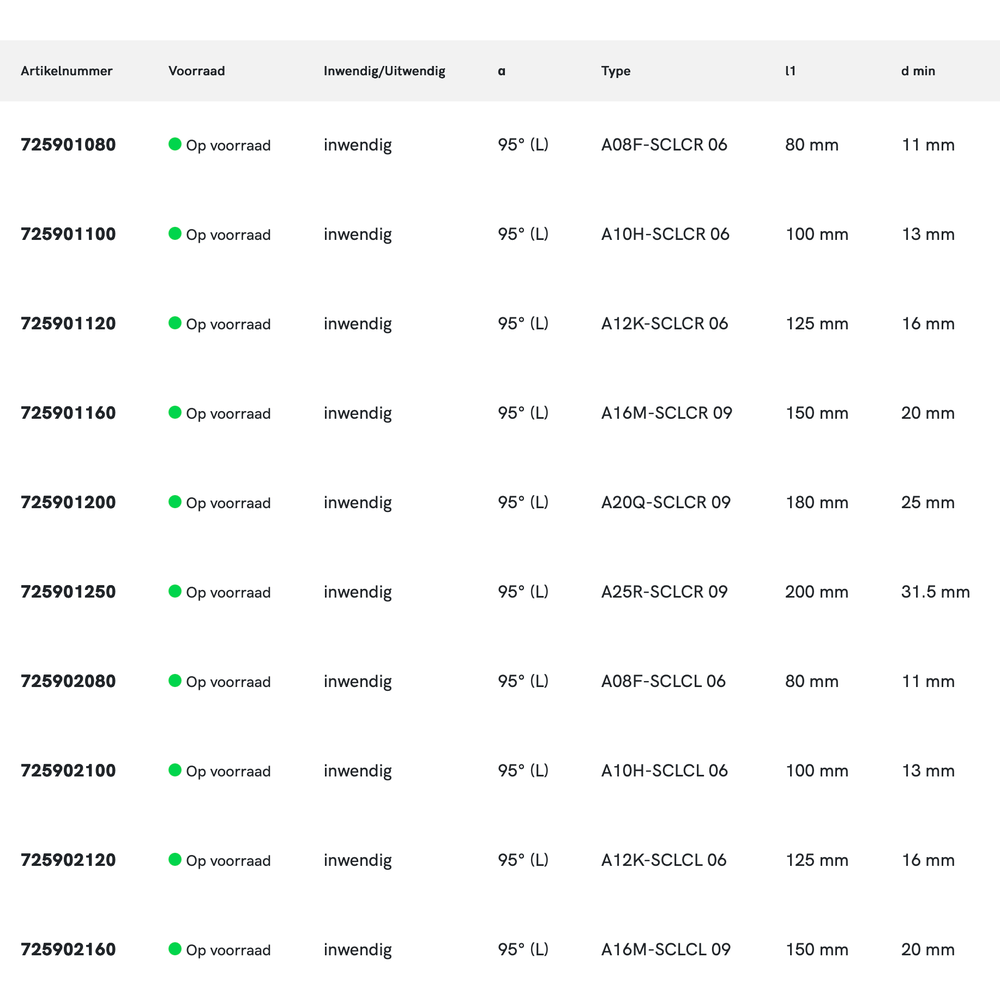Image resolution: width=1000 pixels, height=1000 pixels.
Task: Open article number 725901100
Action: point(68,234)
